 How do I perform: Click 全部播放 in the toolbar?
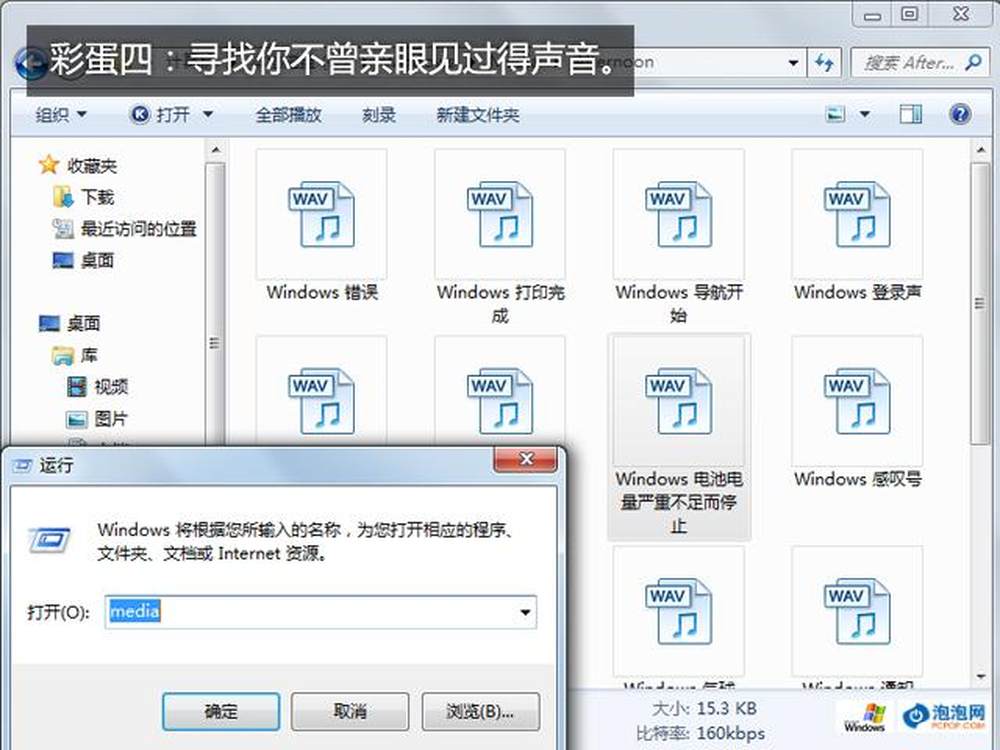[x=288, y=115]
